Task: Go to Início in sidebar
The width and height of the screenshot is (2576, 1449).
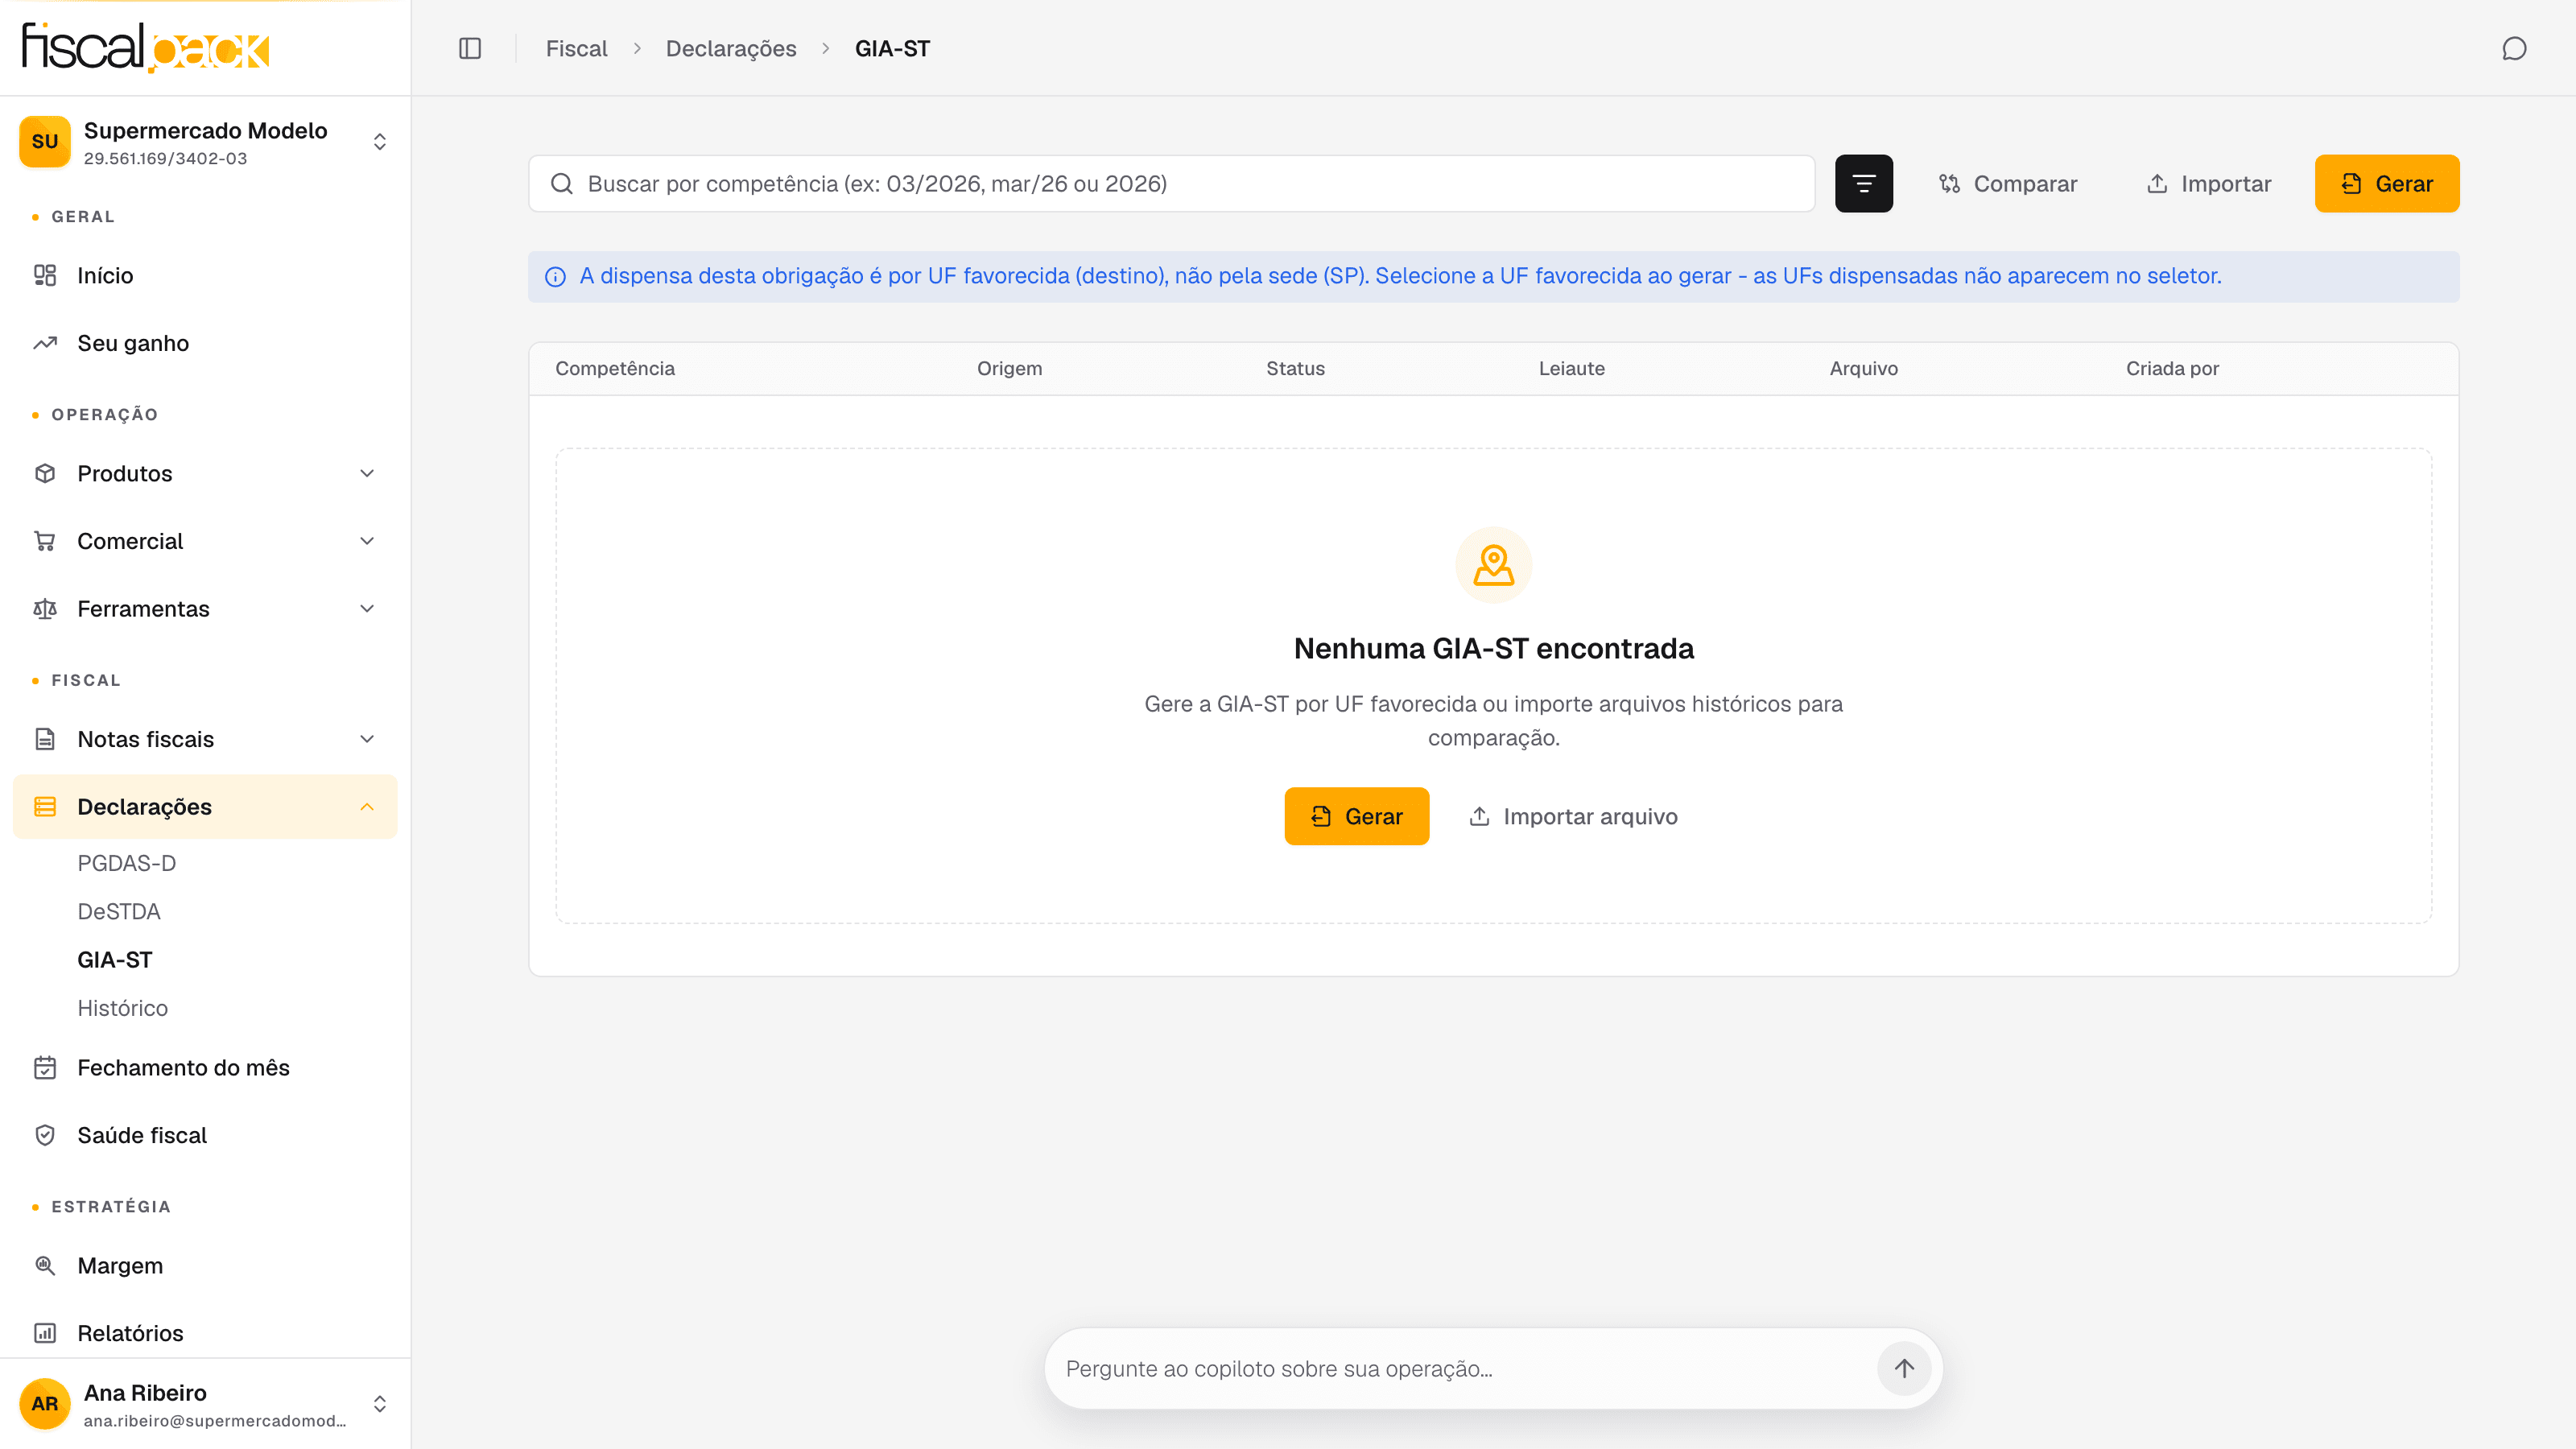Action: (205, 275)
